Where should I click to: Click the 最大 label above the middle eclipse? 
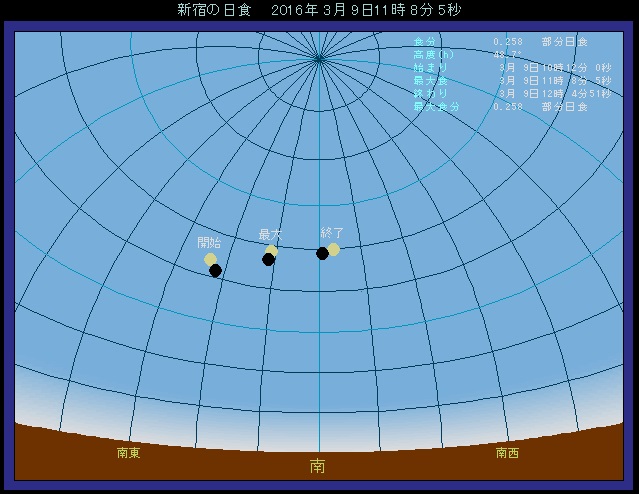pos(270,234)
